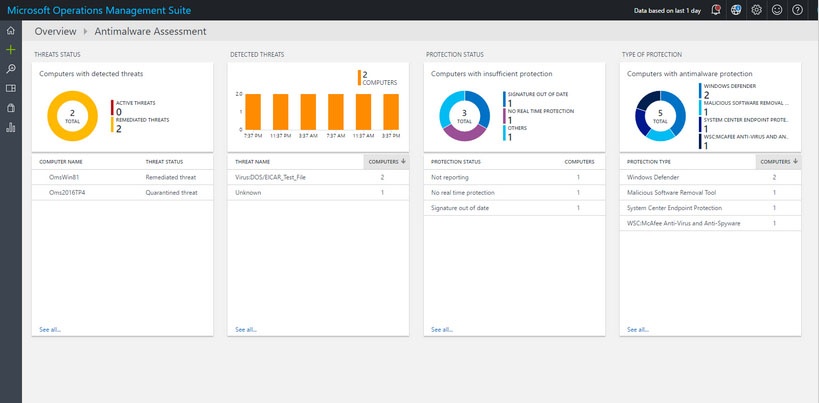Image resolution: width=819 pixels, height=403 pixels.
Task: Sort Detected Threats by Computers column
Action: pyautogui.click(x=385, y=161)
